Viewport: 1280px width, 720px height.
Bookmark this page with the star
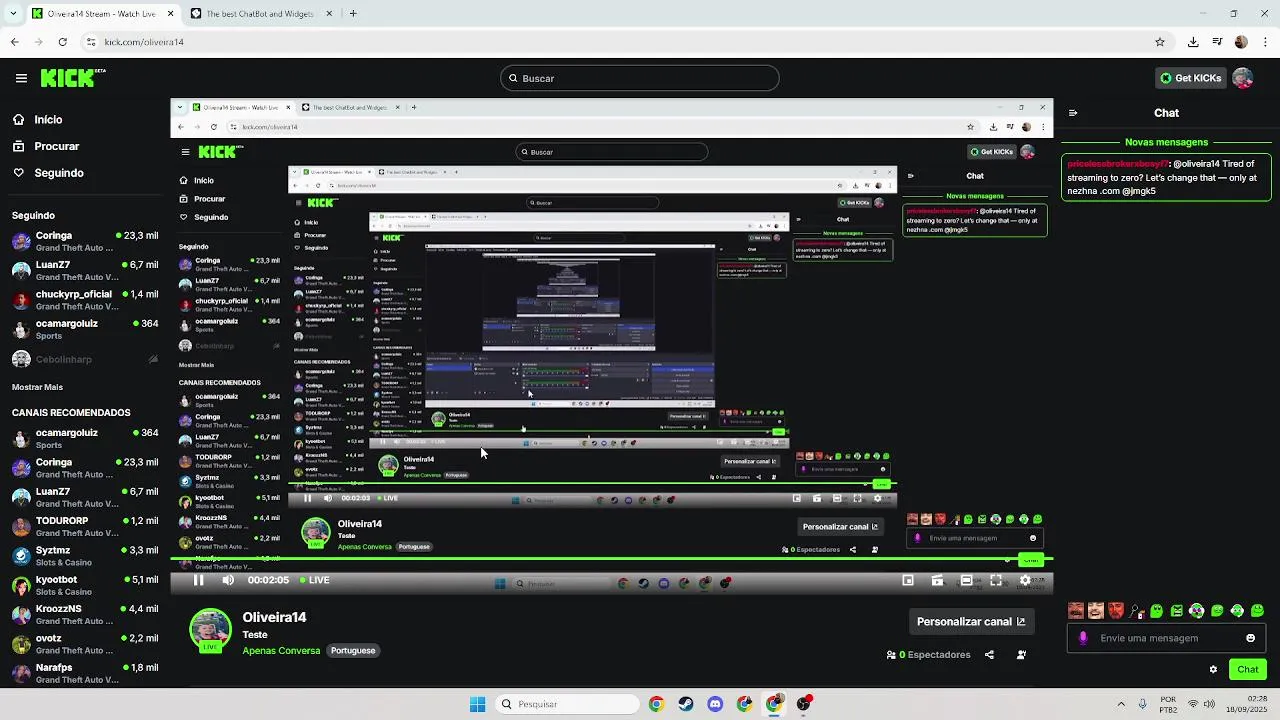(1160, 42)
